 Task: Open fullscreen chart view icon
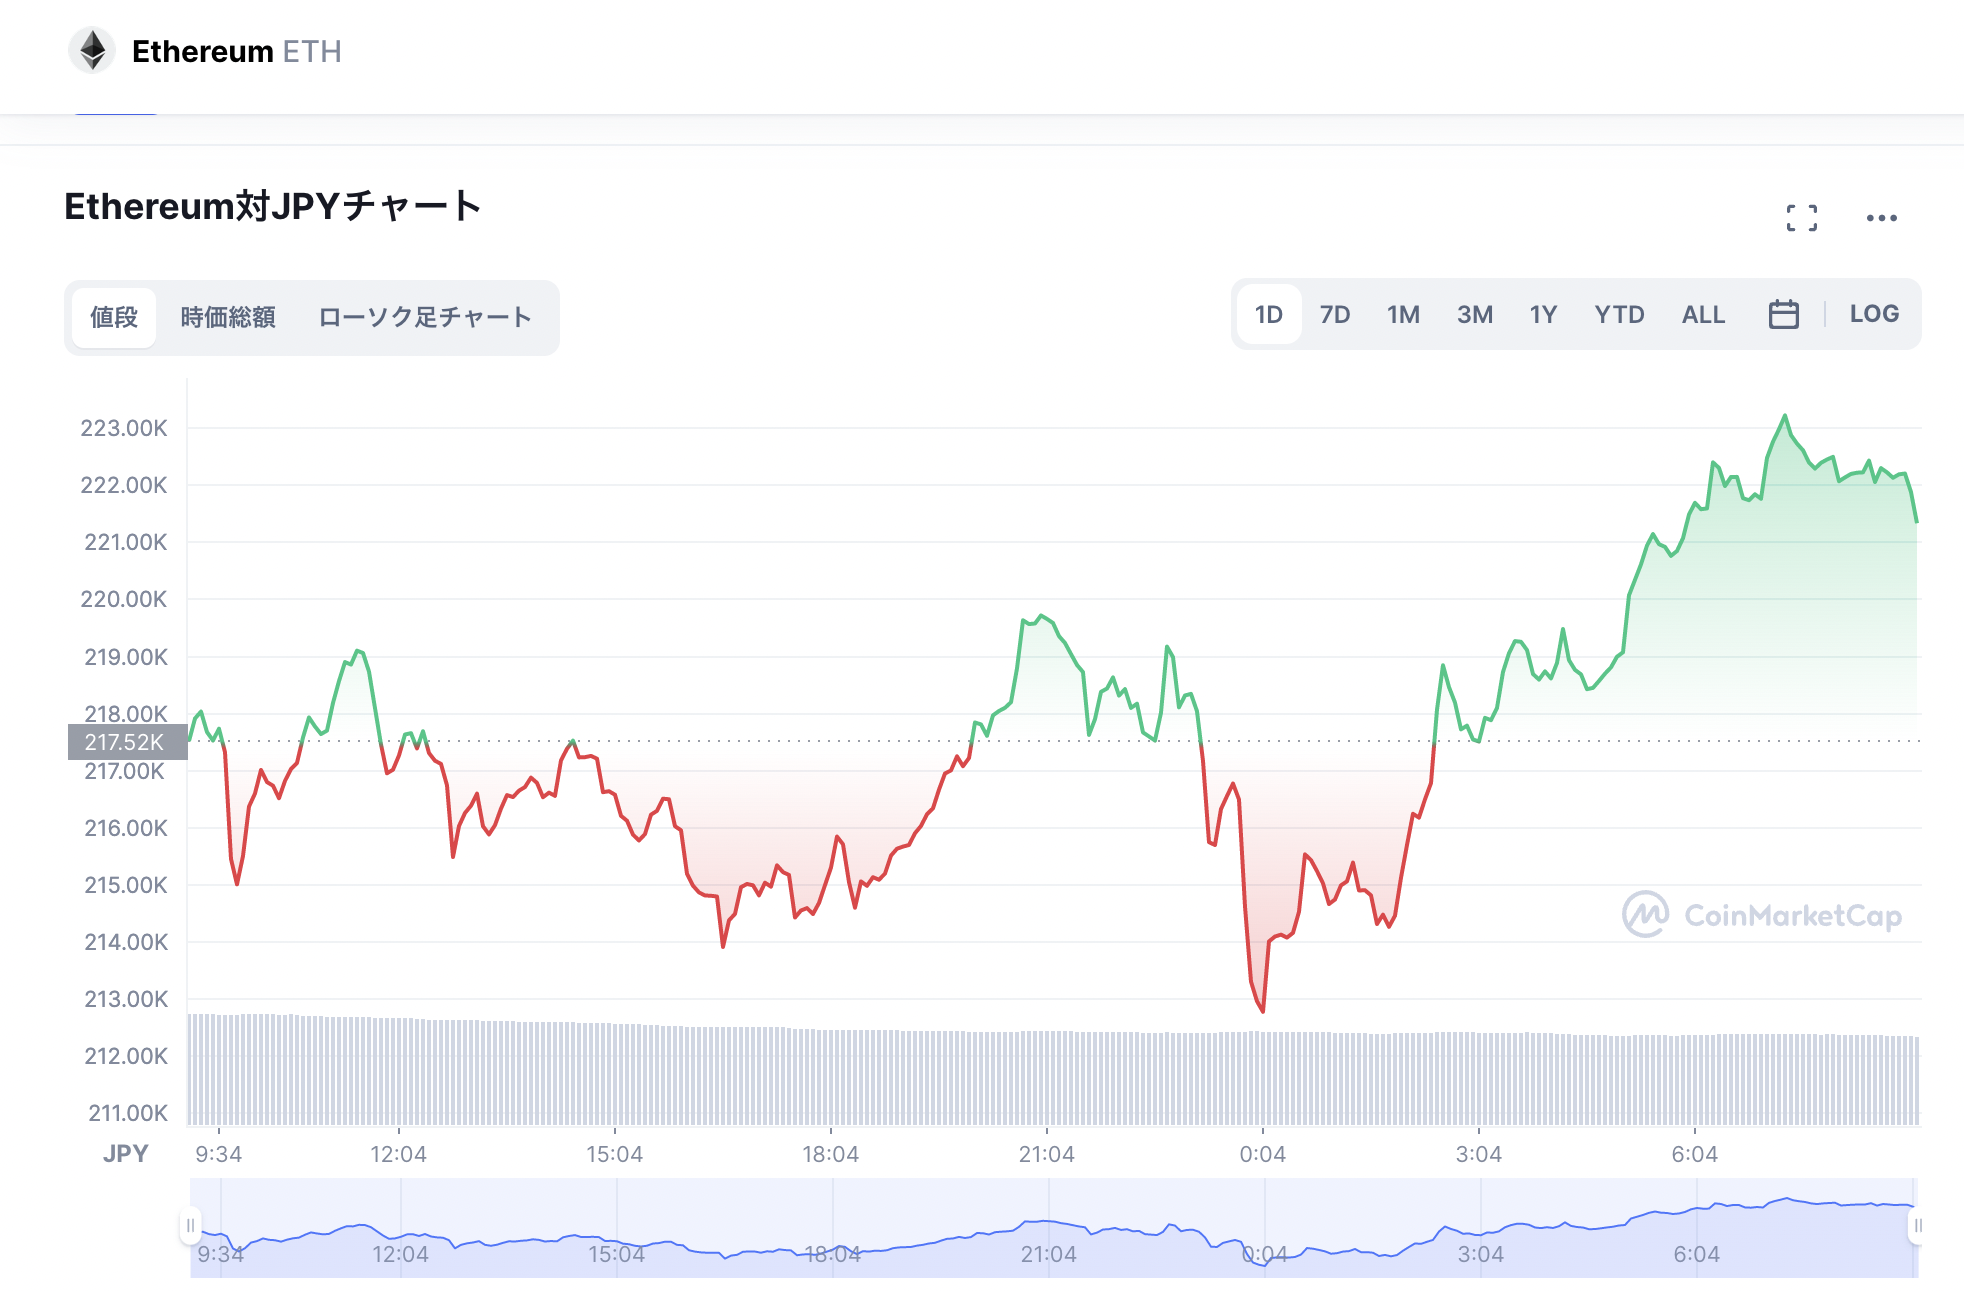click(1802, 218)
